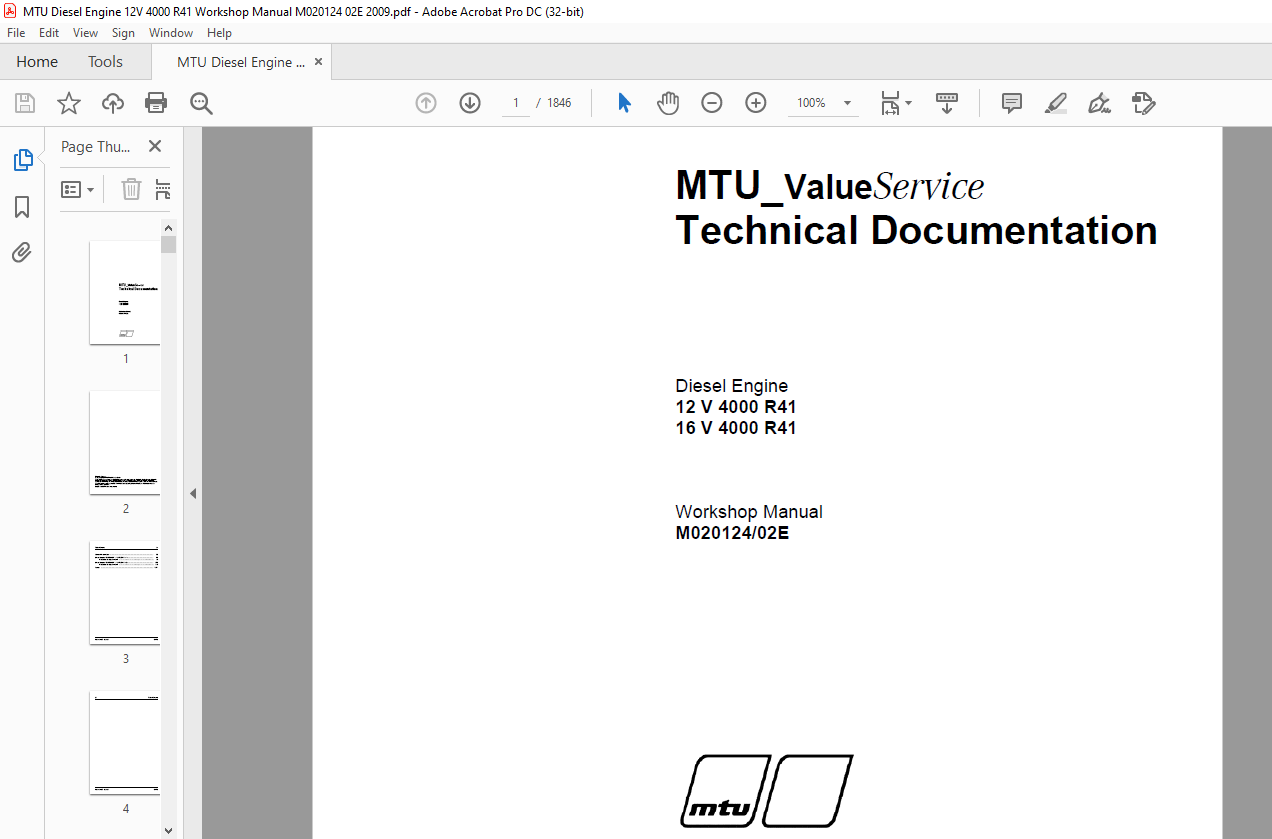The width and height of the screenshot is (1272, 839).
Task: Click the 'Workshop Manual' text
Action: click(x=749, y=512)
